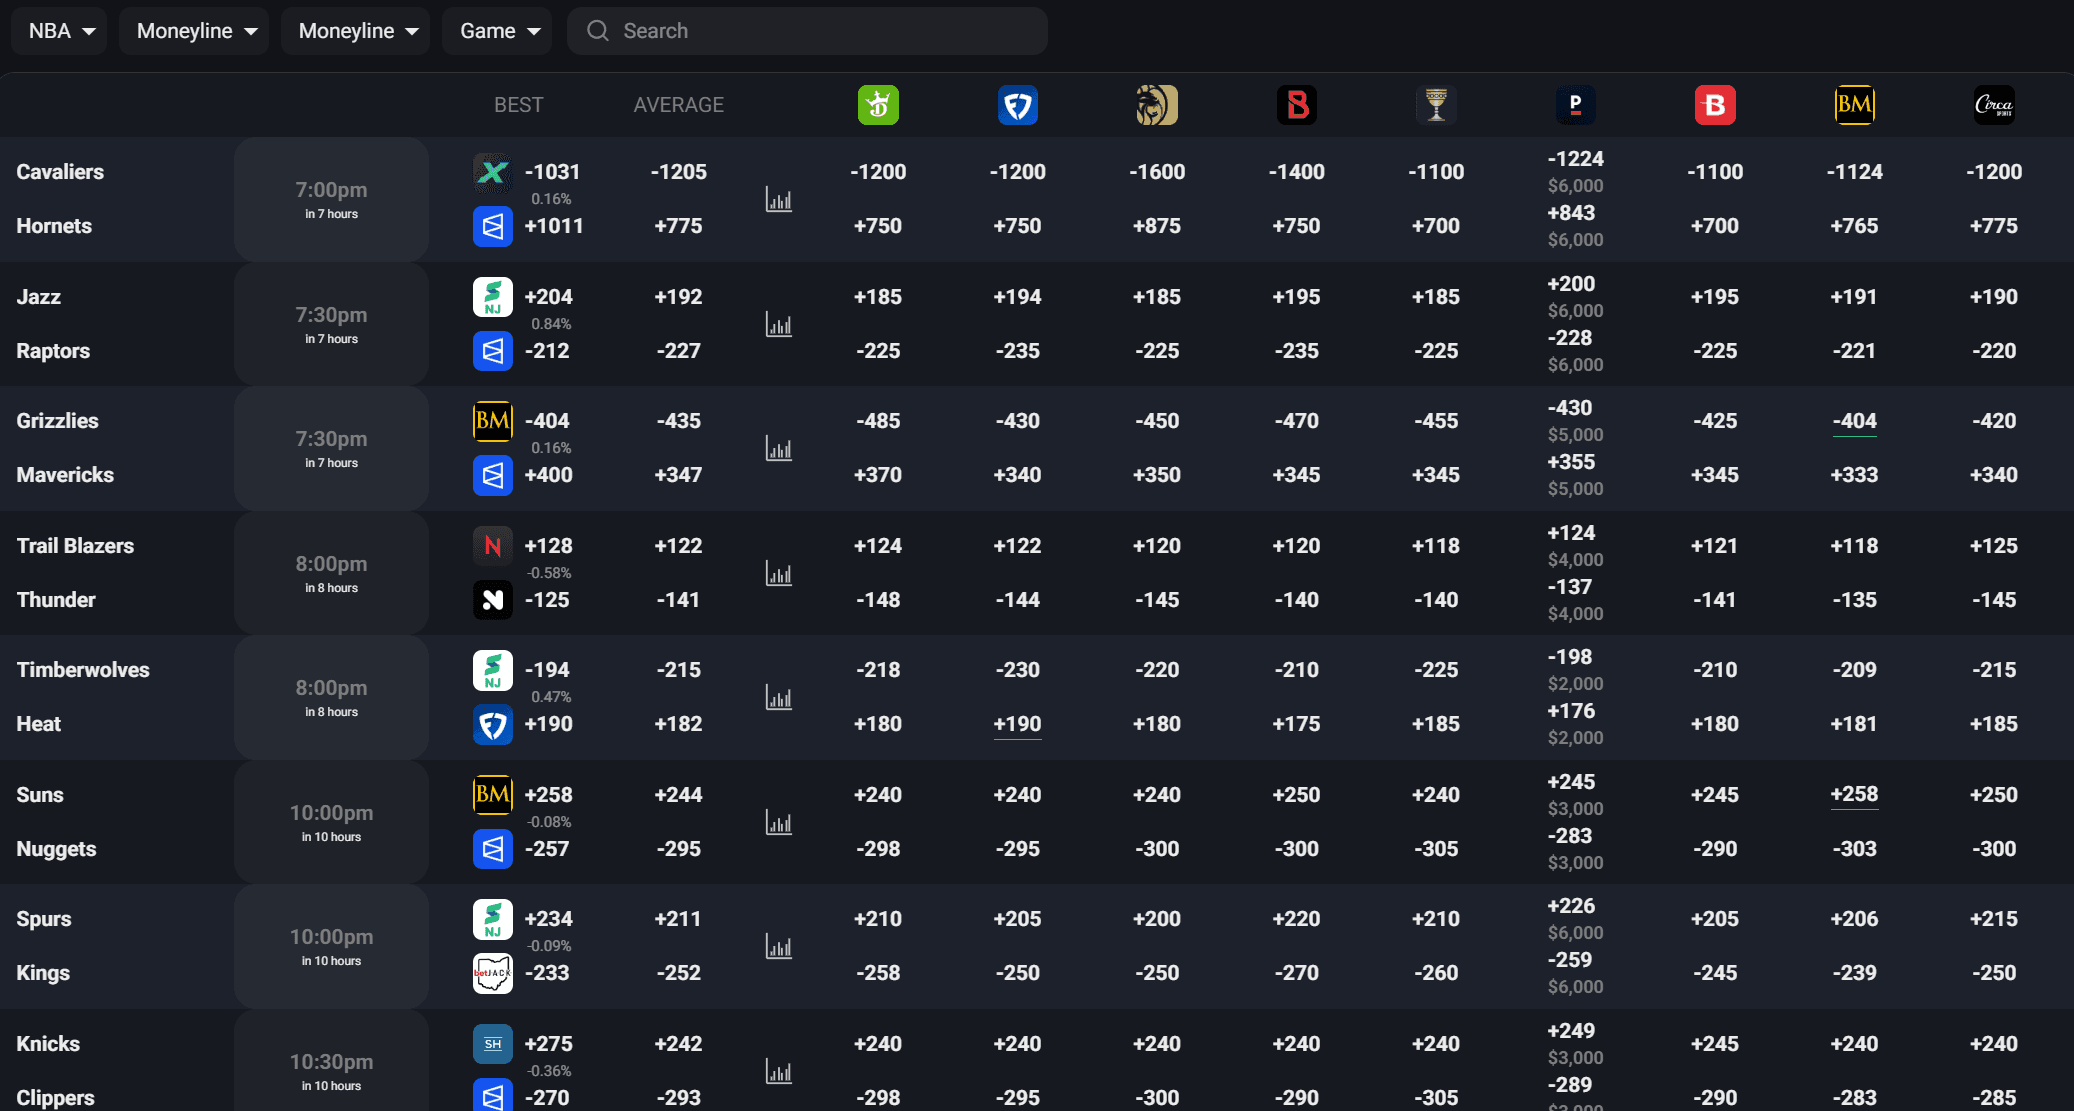
Task: Open odds chart for Cavaliers vs Hornets
Action: pyautogui.click(x=778, y=200)
